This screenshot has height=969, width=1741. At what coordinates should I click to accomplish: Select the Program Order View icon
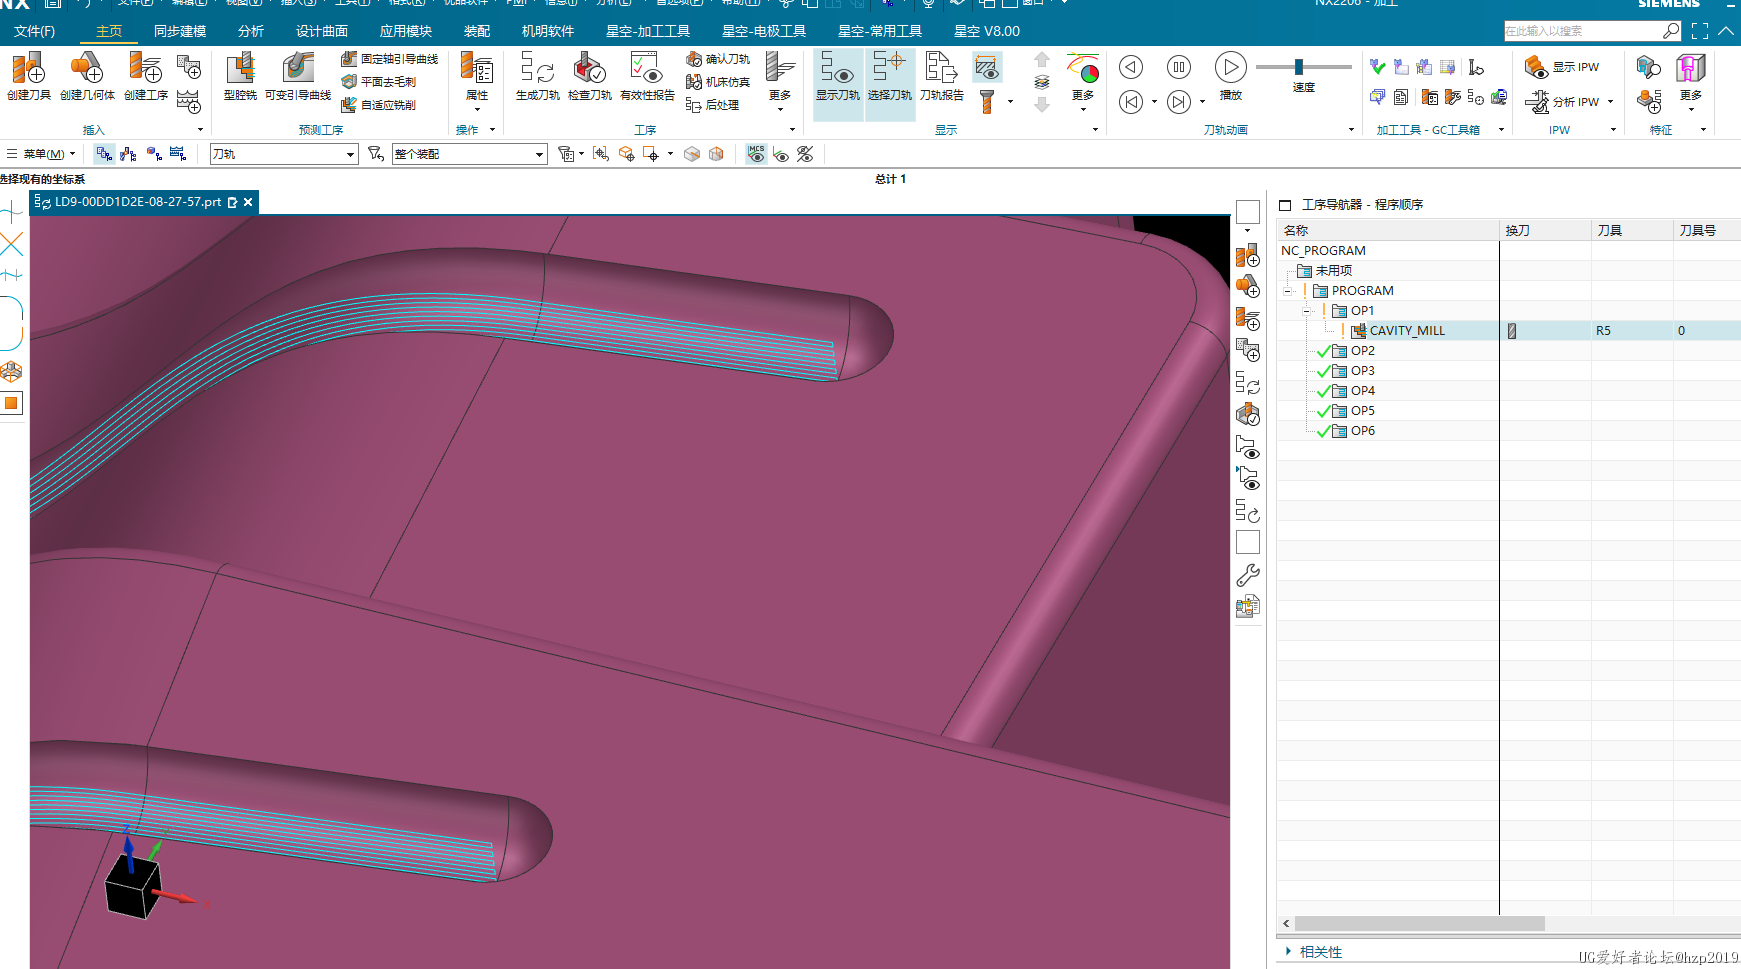104,154
